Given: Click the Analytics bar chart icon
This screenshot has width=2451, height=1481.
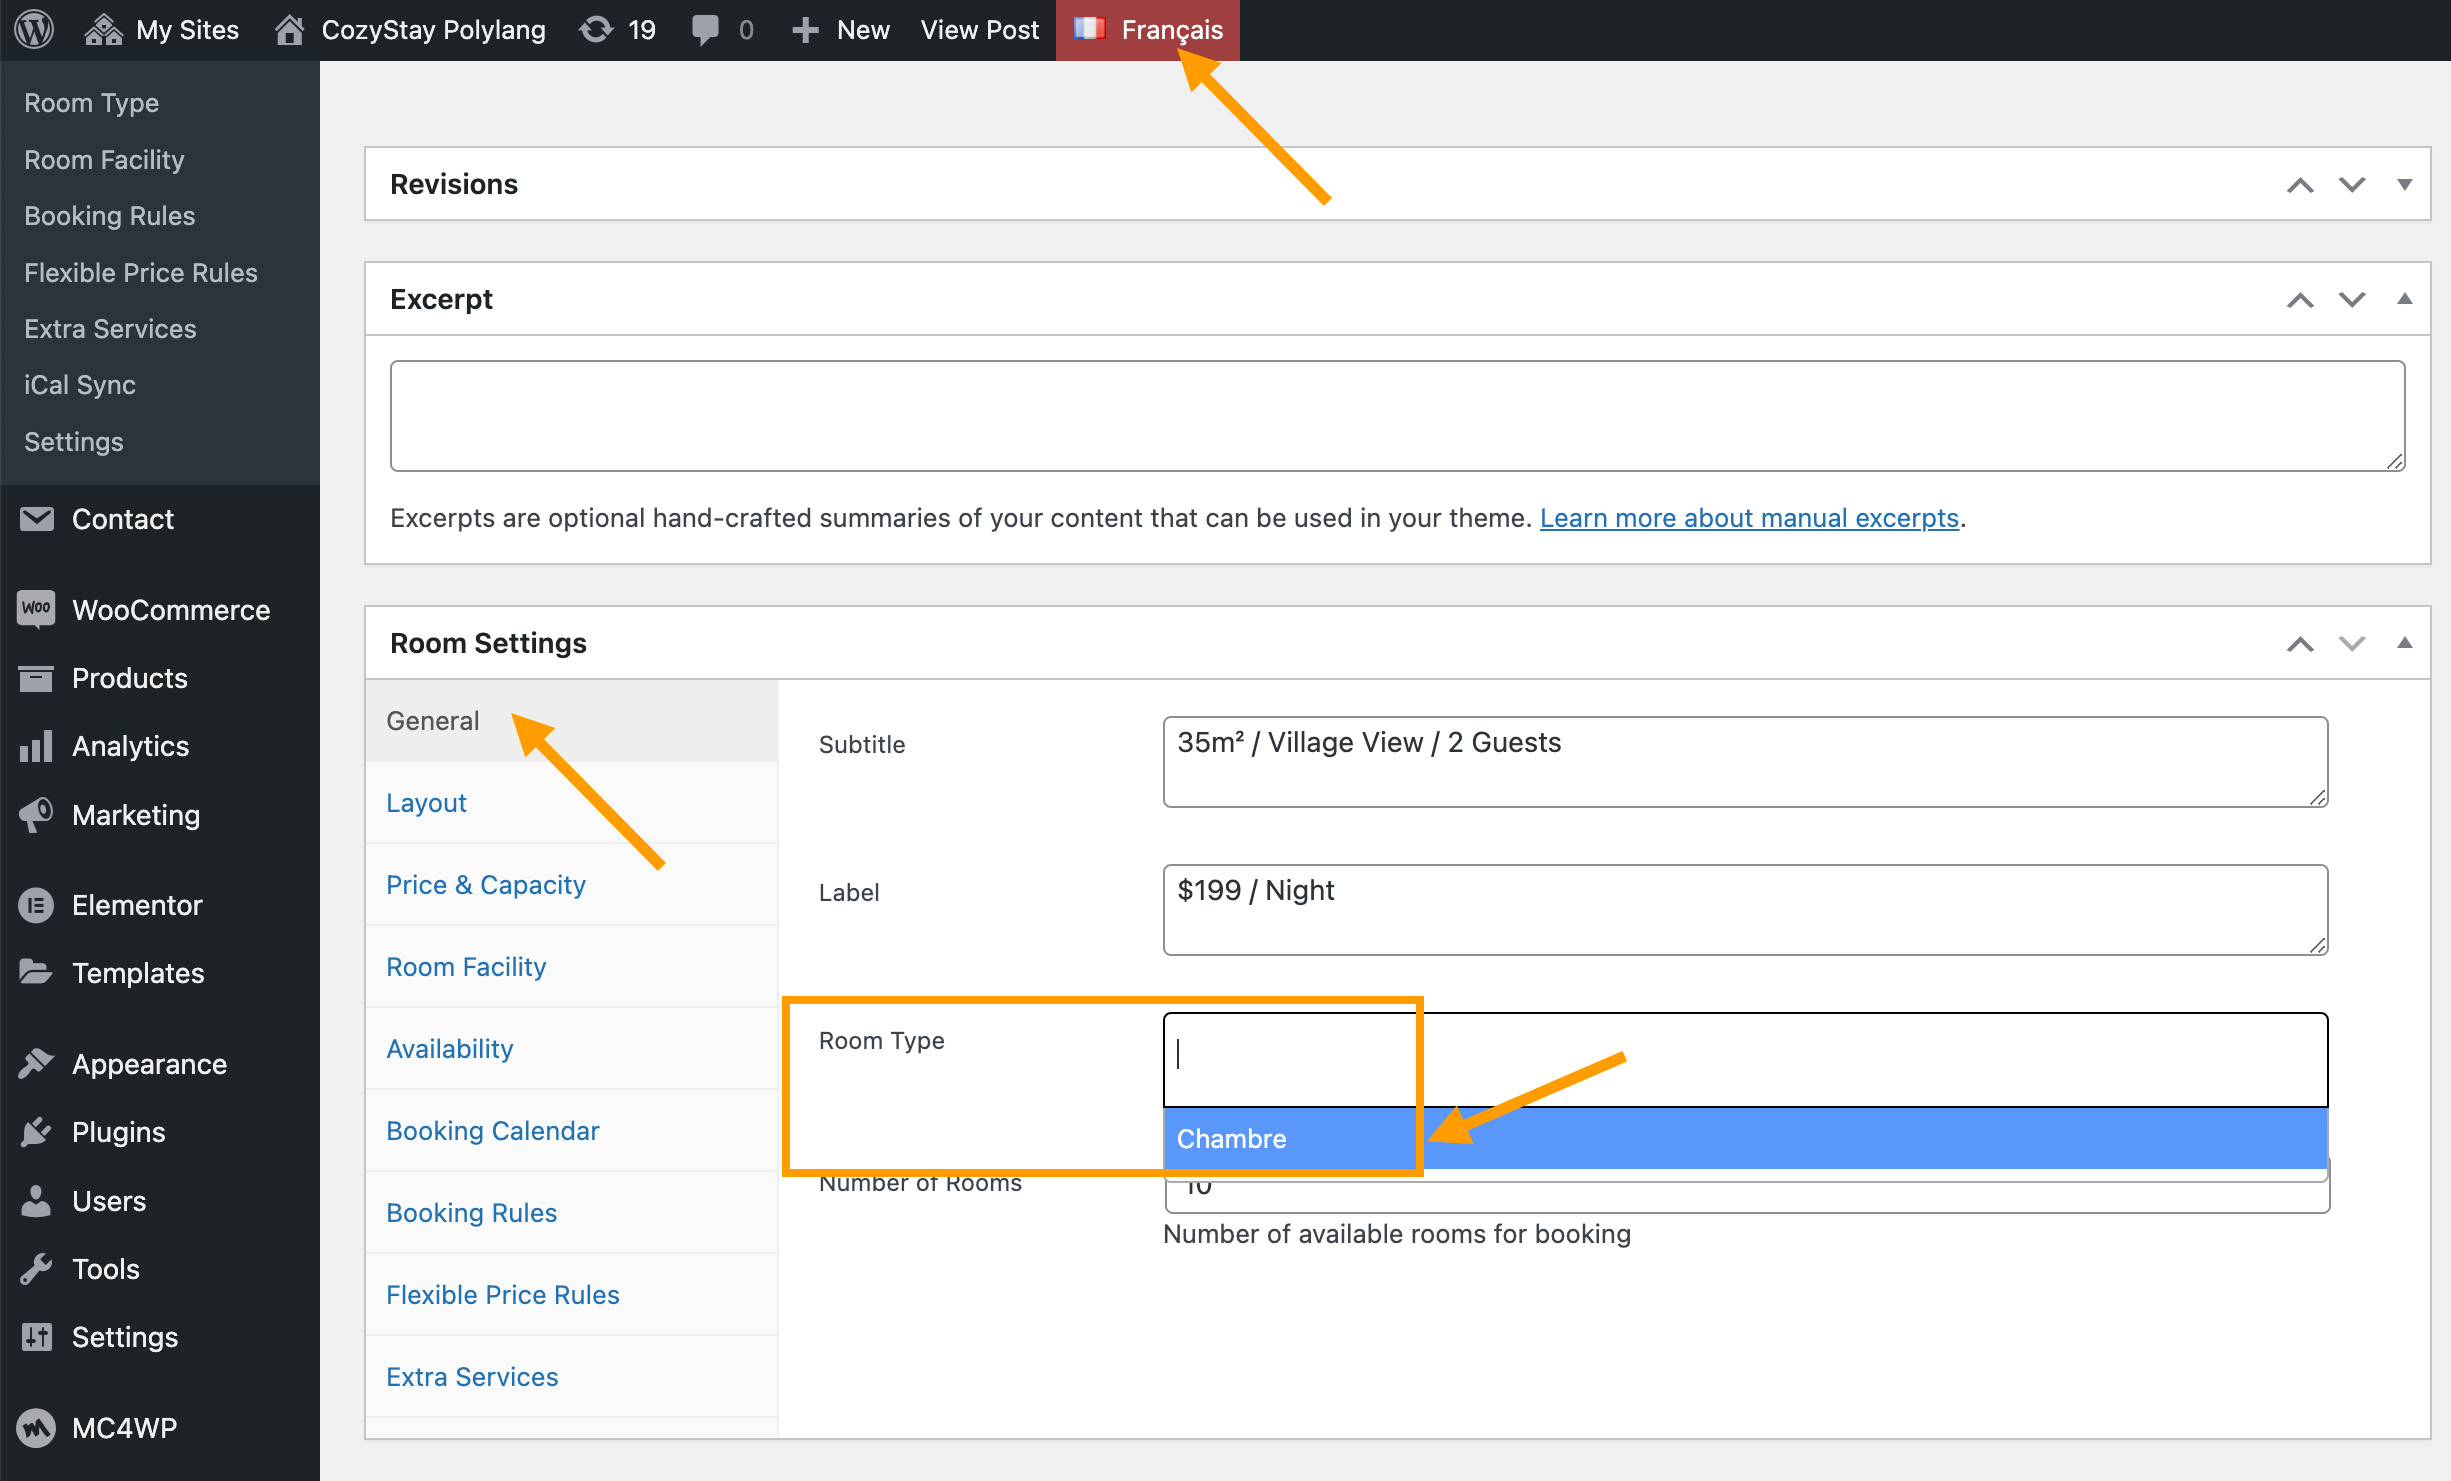Looking at the screenshot, I should click(x=36, y=746).
